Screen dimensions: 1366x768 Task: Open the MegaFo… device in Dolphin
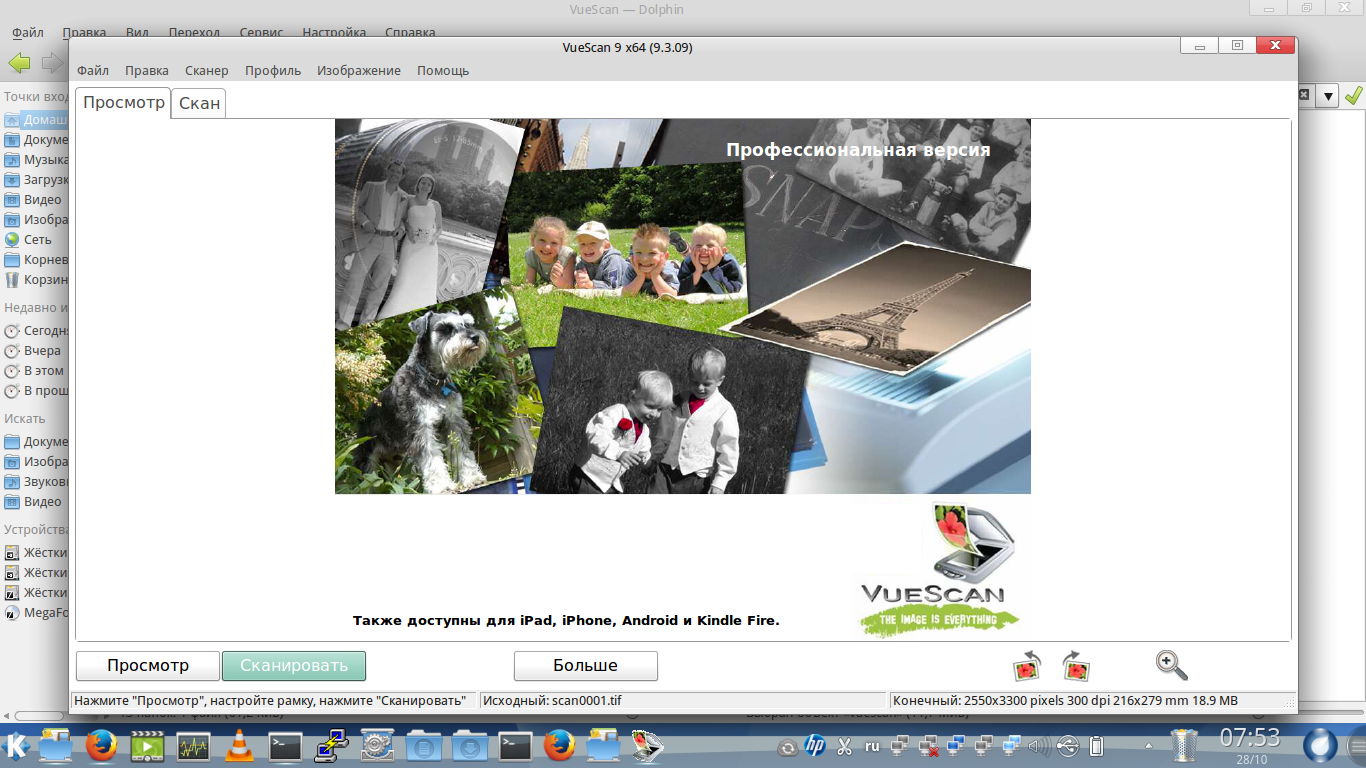coord(36,613)
